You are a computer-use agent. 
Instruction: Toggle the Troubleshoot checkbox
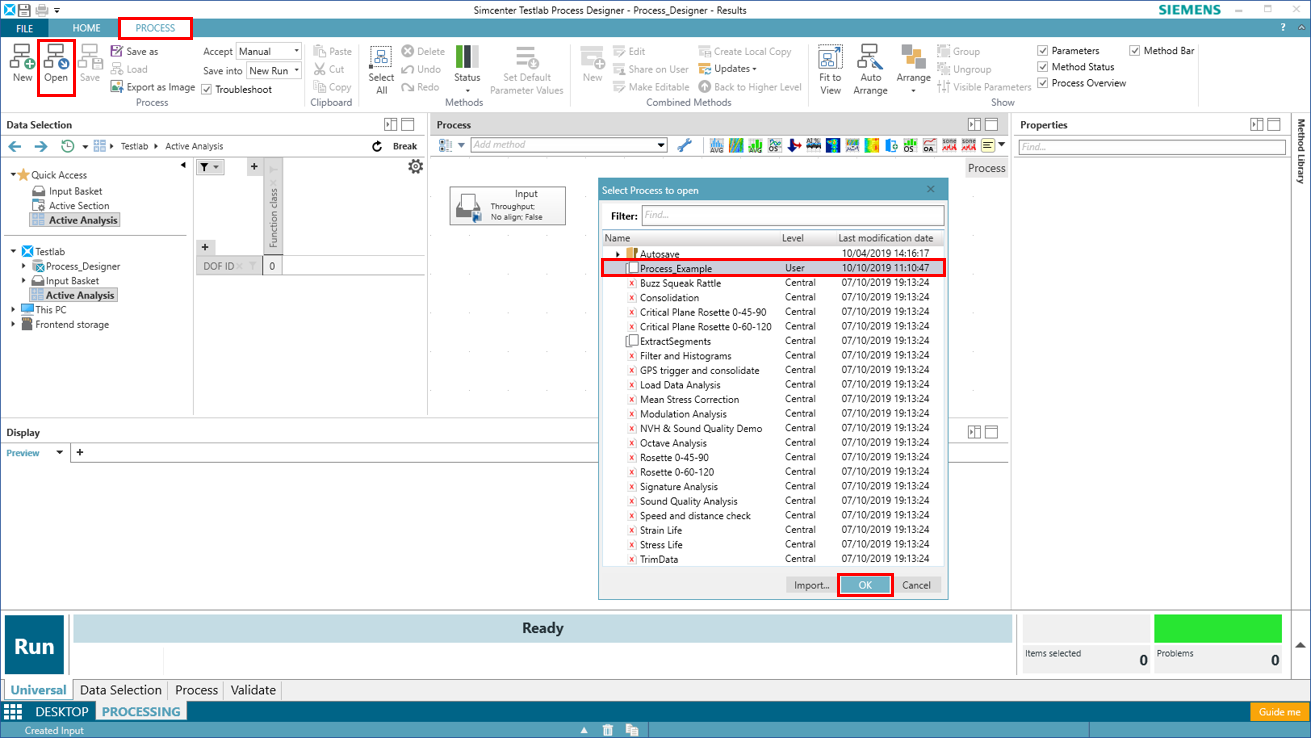207,89
